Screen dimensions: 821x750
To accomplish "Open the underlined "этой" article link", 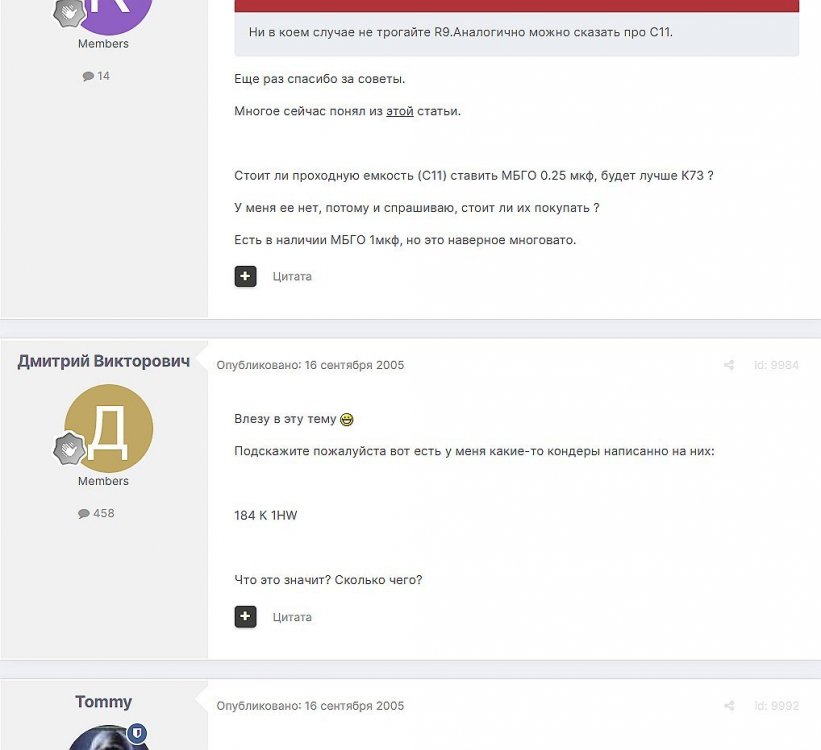I will (400, 111).
